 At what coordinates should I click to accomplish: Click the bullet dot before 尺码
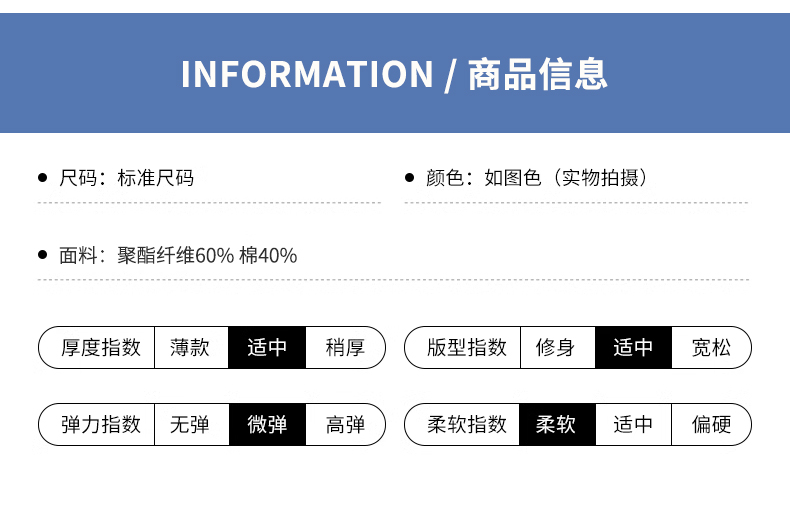click(42, 178)
